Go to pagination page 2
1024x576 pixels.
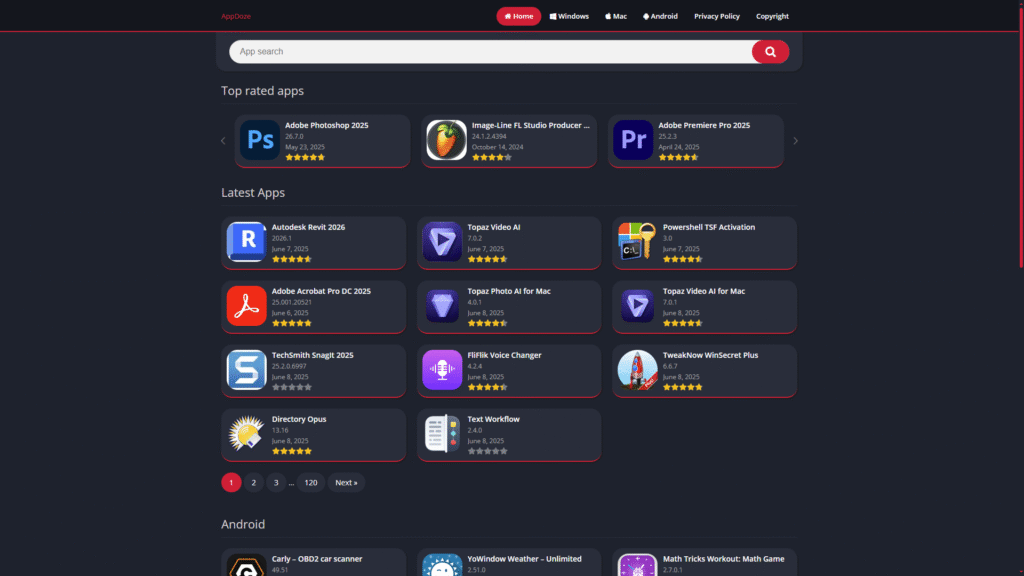click(254, 483)
